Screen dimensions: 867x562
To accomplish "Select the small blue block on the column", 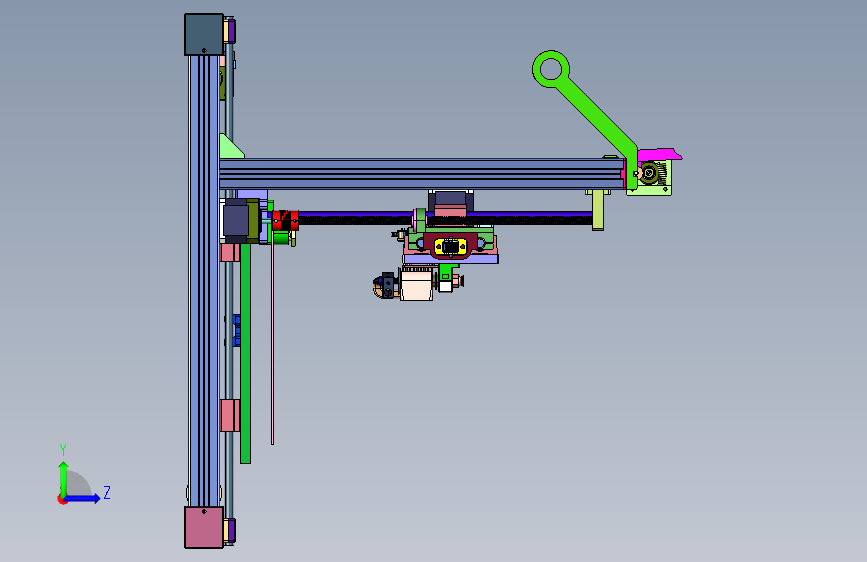I will coord(237,330).
